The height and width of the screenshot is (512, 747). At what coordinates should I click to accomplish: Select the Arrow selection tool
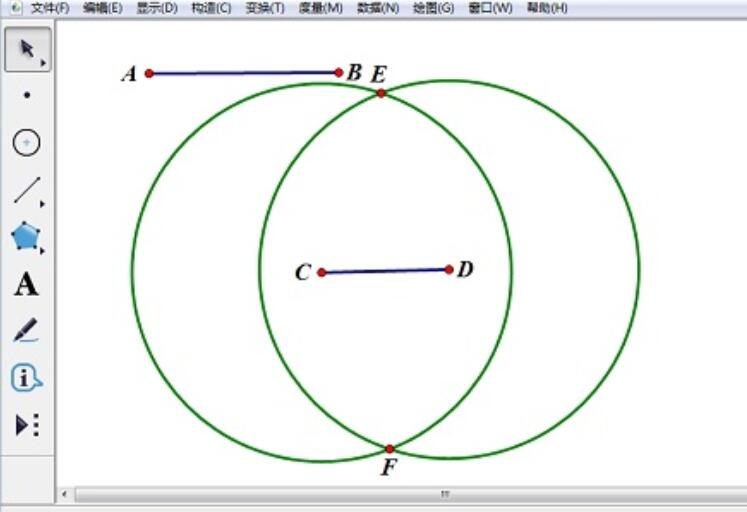(x=28, y=50)
